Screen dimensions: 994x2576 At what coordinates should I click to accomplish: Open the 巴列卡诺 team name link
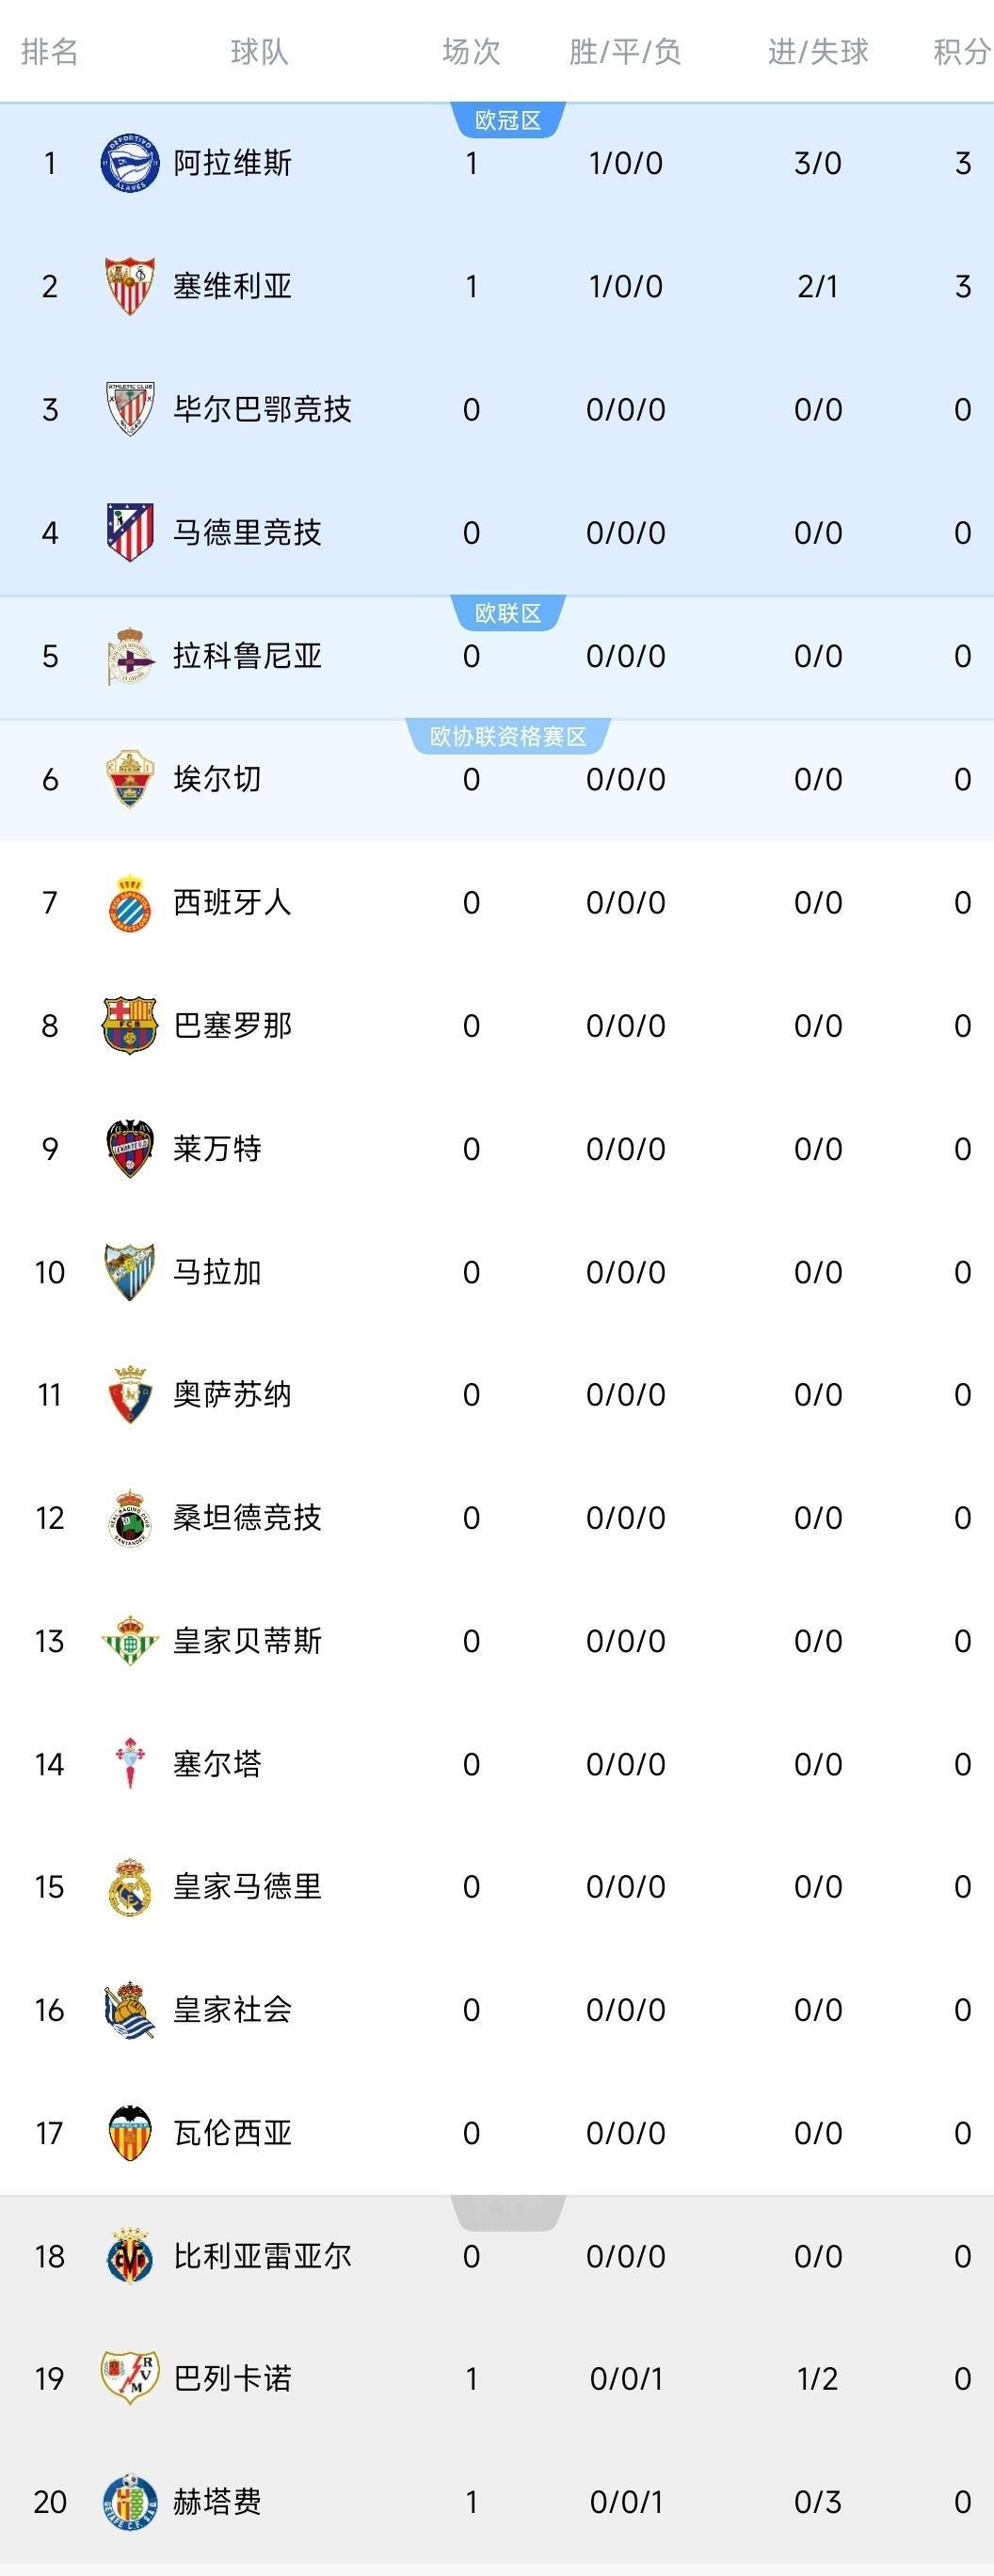(x=232, y=2378)
